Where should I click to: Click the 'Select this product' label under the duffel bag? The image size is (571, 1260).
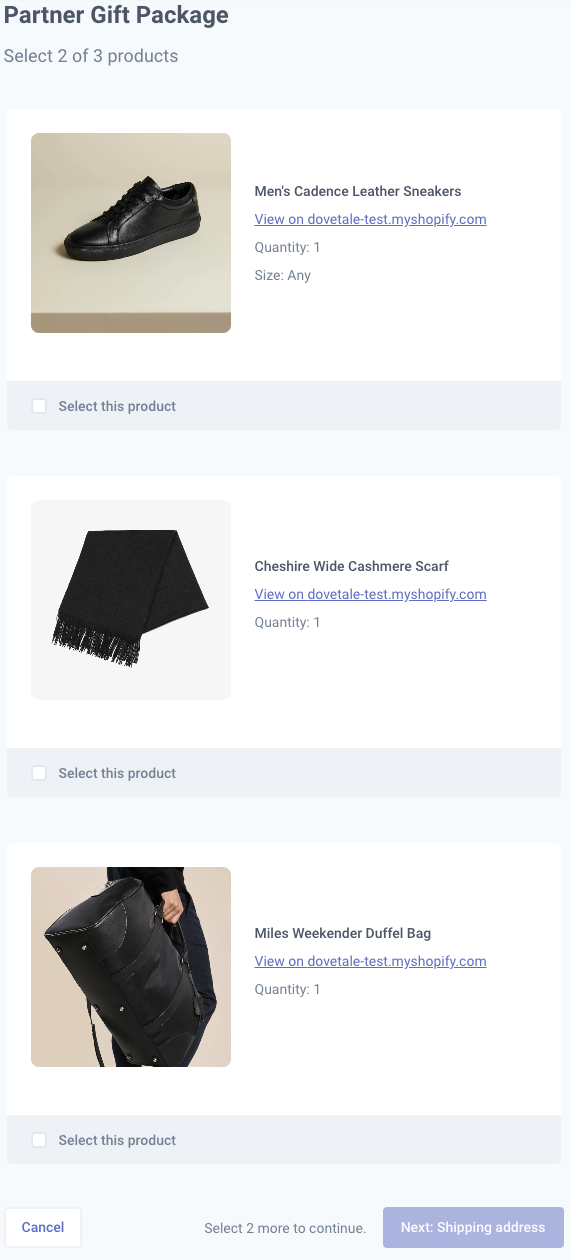point(117,1140)
